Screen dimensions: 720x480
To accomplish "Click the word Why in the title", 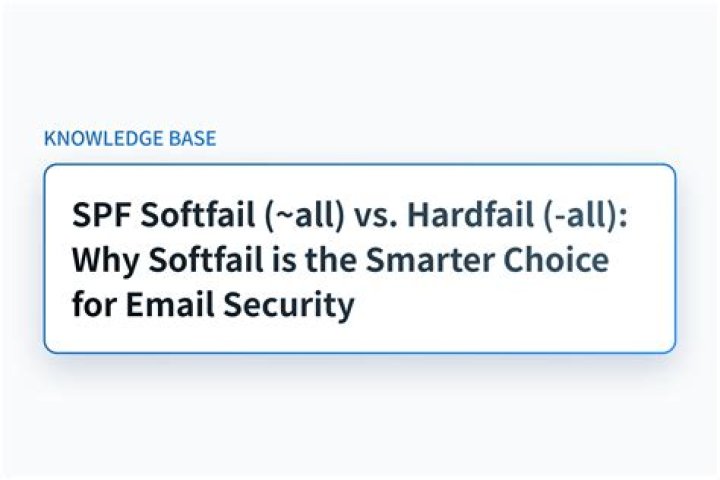I will (105, 260).
